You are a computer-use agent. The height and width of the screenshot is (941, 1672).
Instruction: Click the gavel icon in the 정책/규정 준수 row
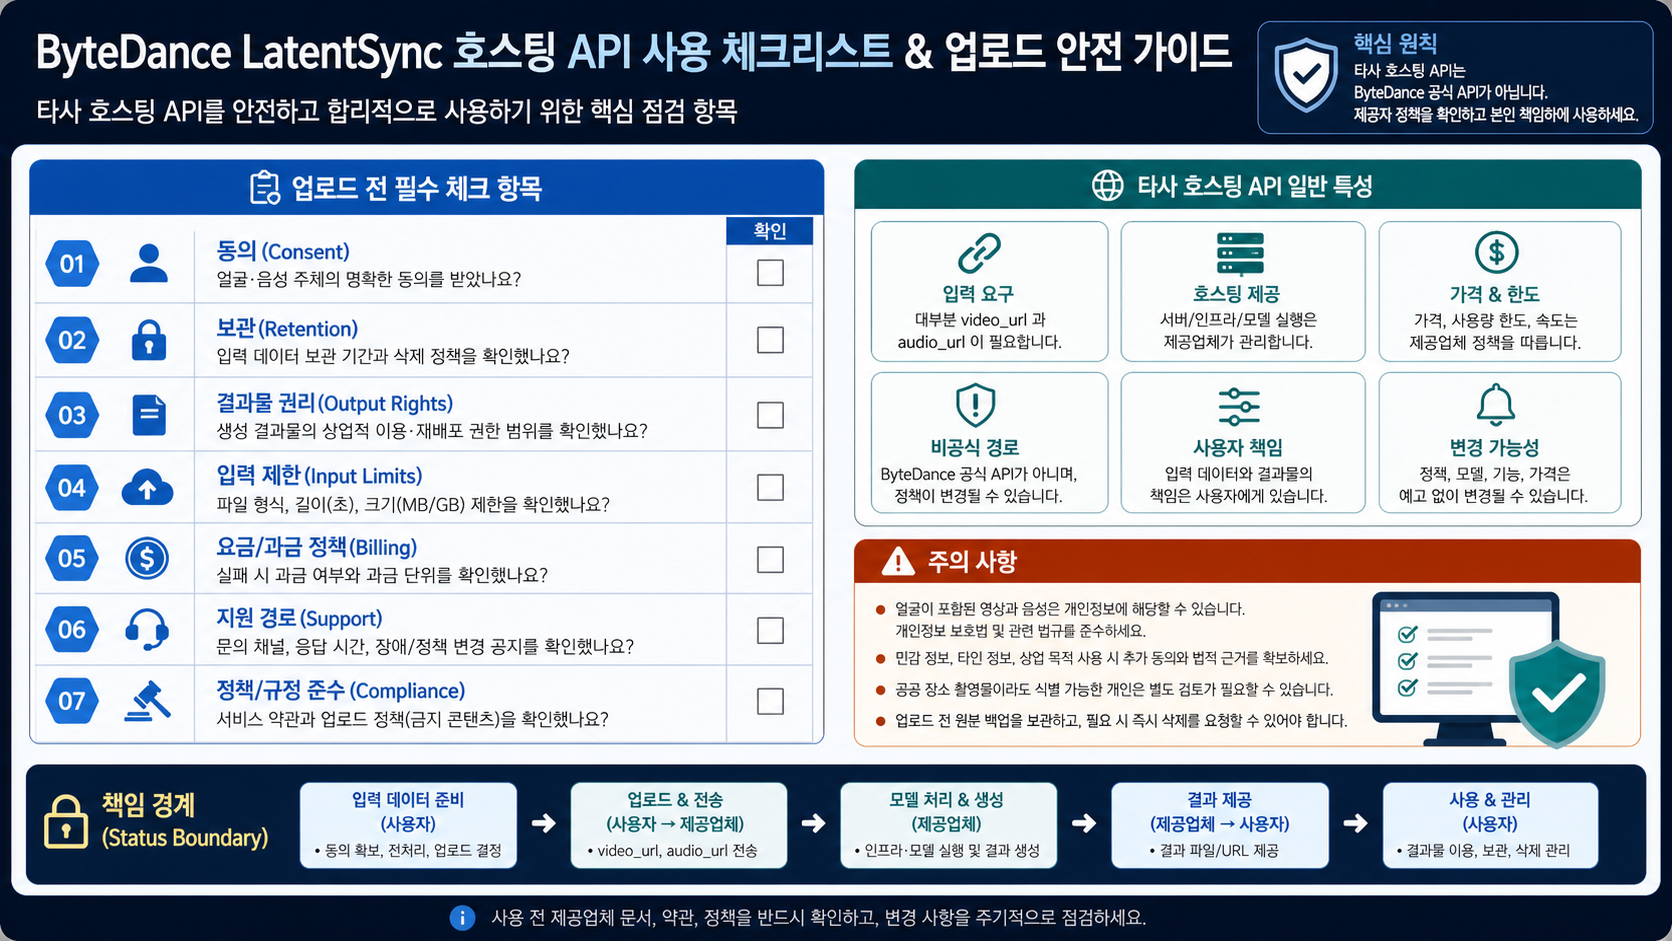click(x=147, y=700)
